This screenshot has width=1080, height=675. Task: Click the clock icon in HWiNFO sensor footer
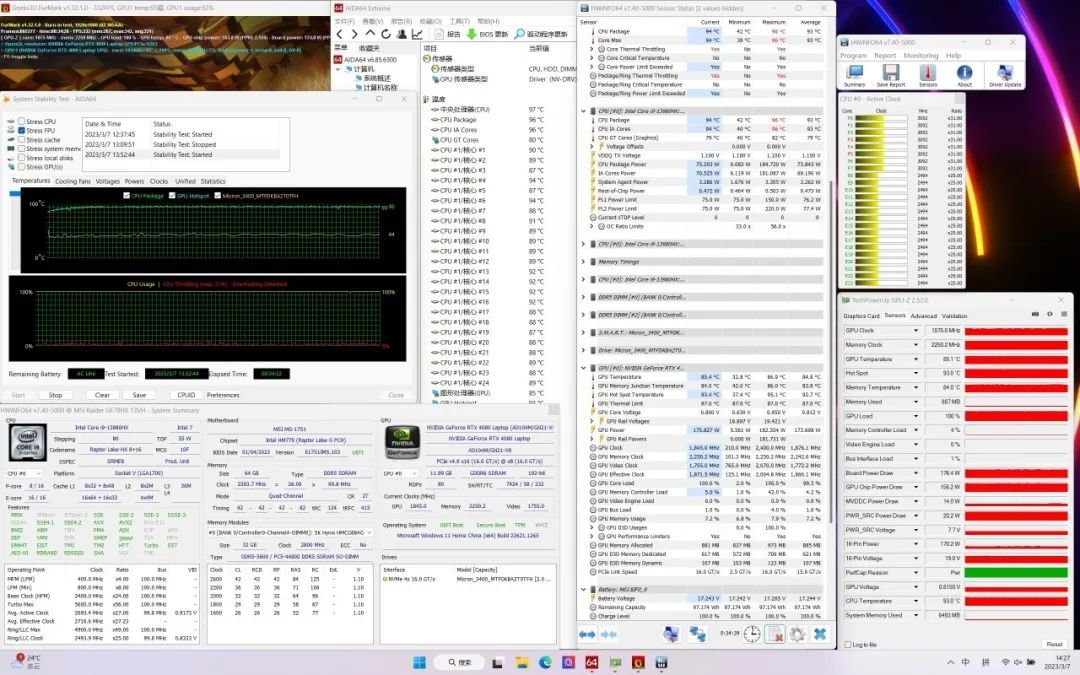click(751, 634)
